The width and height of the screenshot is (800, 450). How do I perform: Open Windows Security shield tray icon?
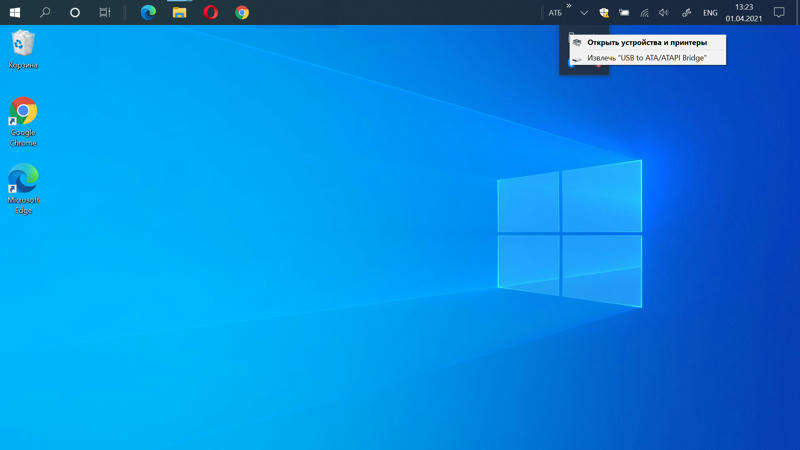point(604,13)
